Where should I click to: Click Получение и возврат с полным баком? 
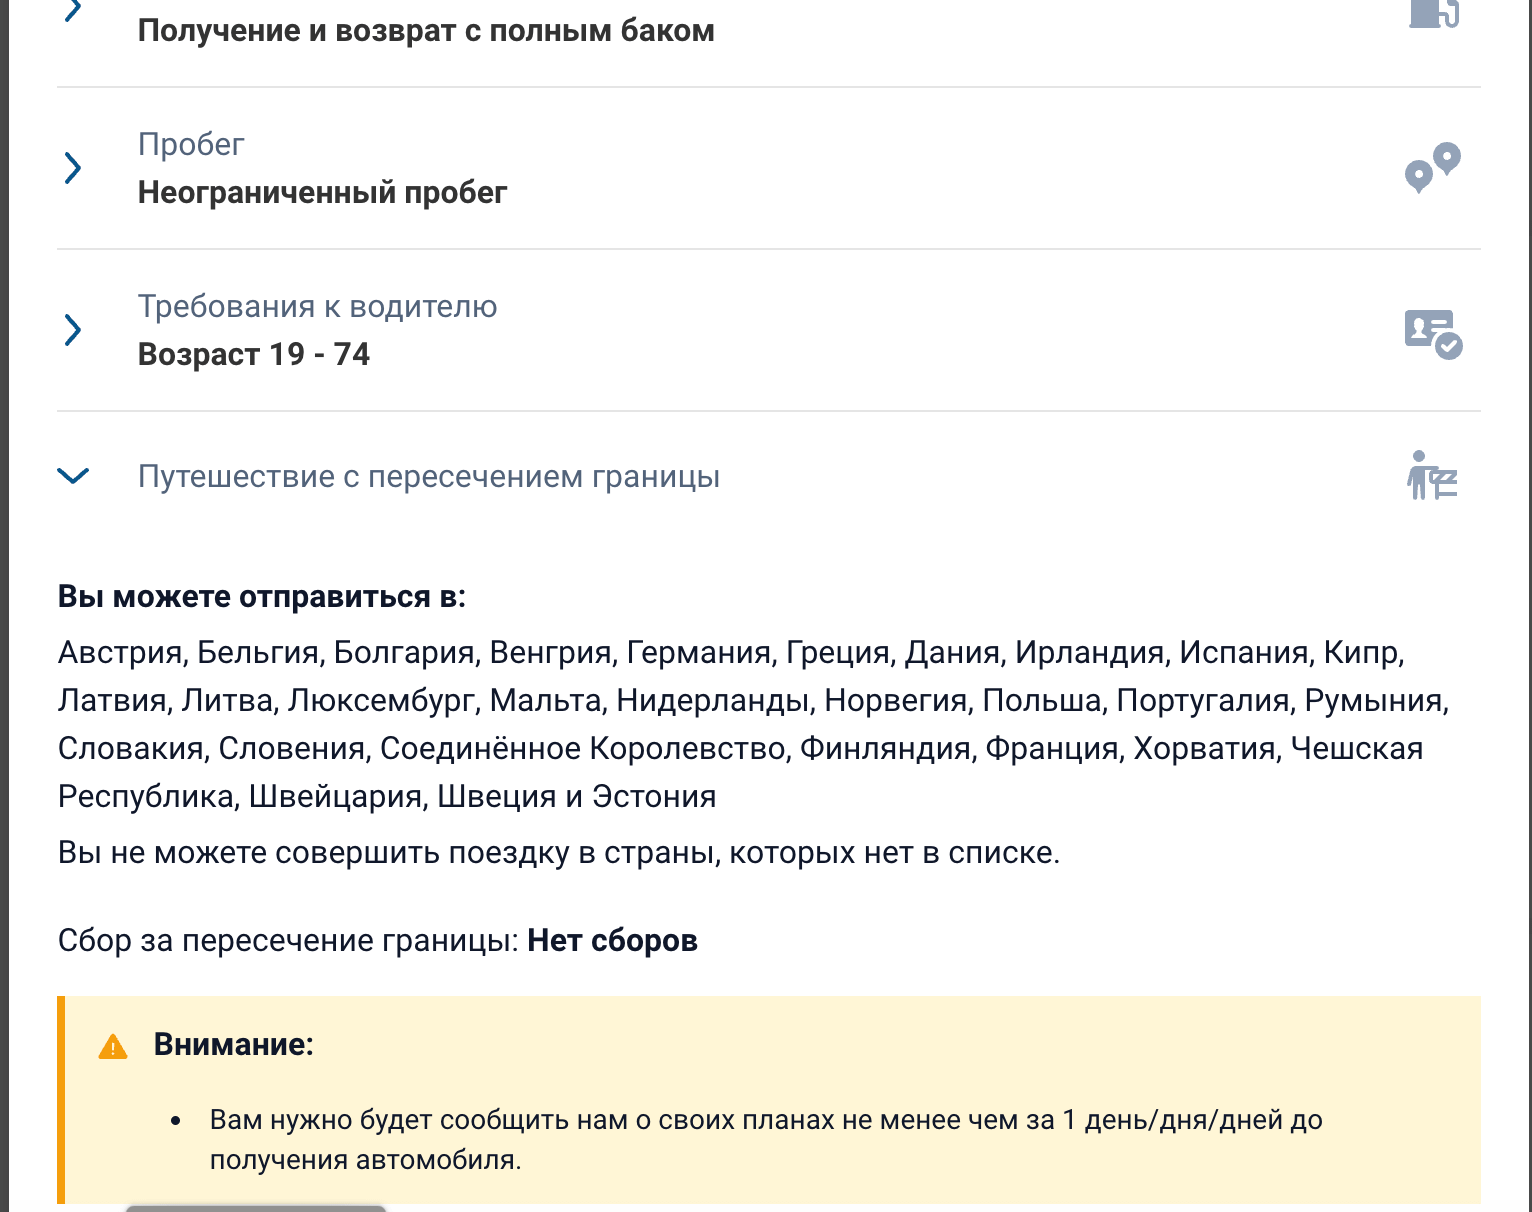[x=426, y=31]
